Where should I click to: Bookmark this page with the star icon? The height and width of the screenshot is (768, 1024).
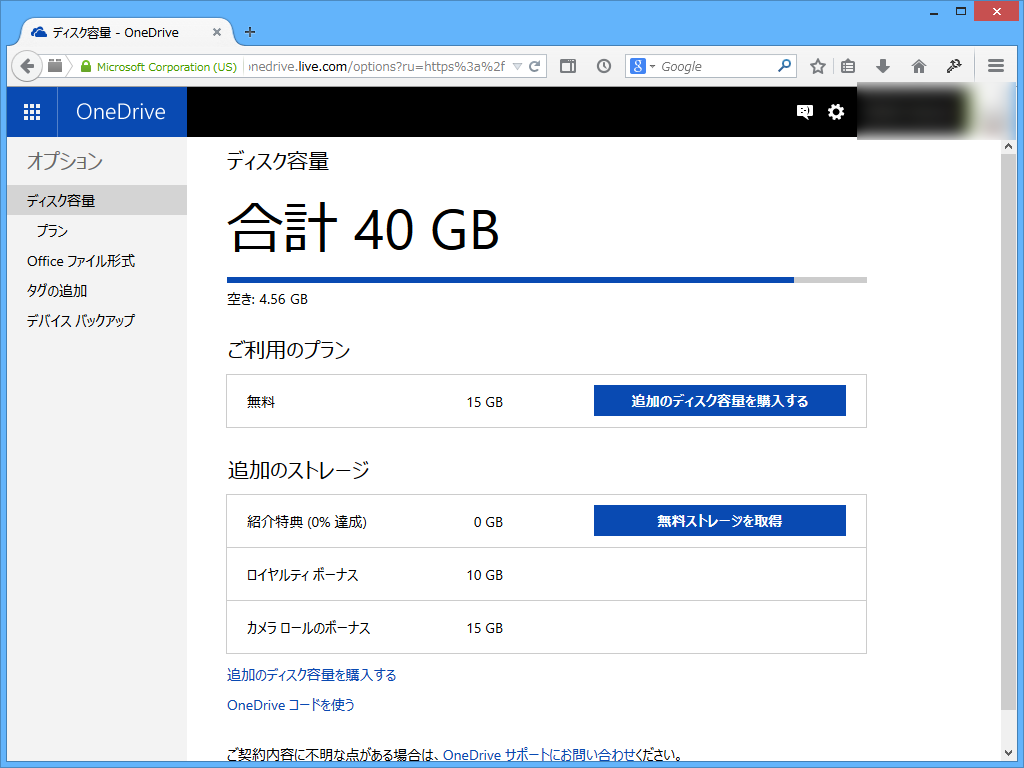click(x=817, y=65)
